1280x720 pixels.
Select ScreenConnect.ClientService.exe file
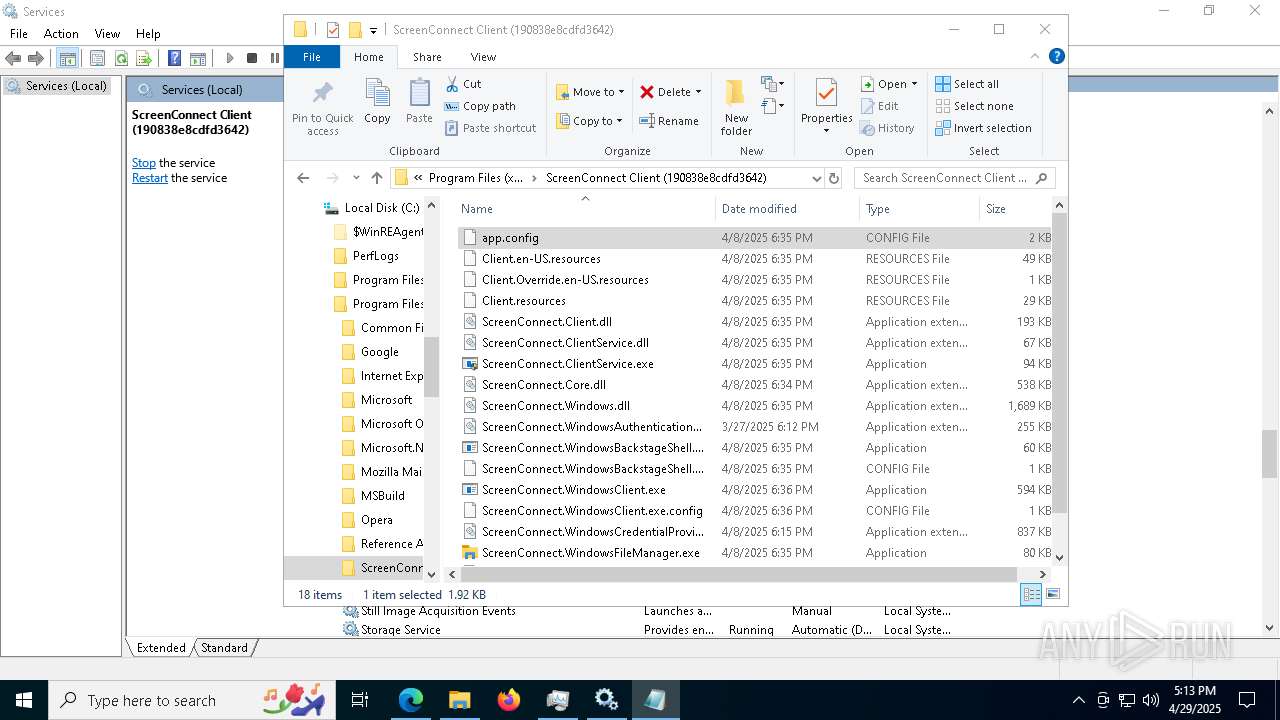[567, 364]
